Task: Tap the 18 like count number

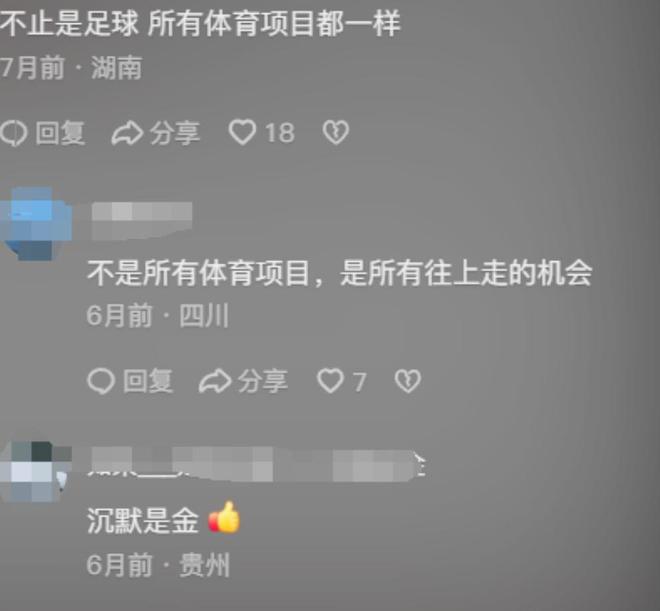Action: [280, 133]
